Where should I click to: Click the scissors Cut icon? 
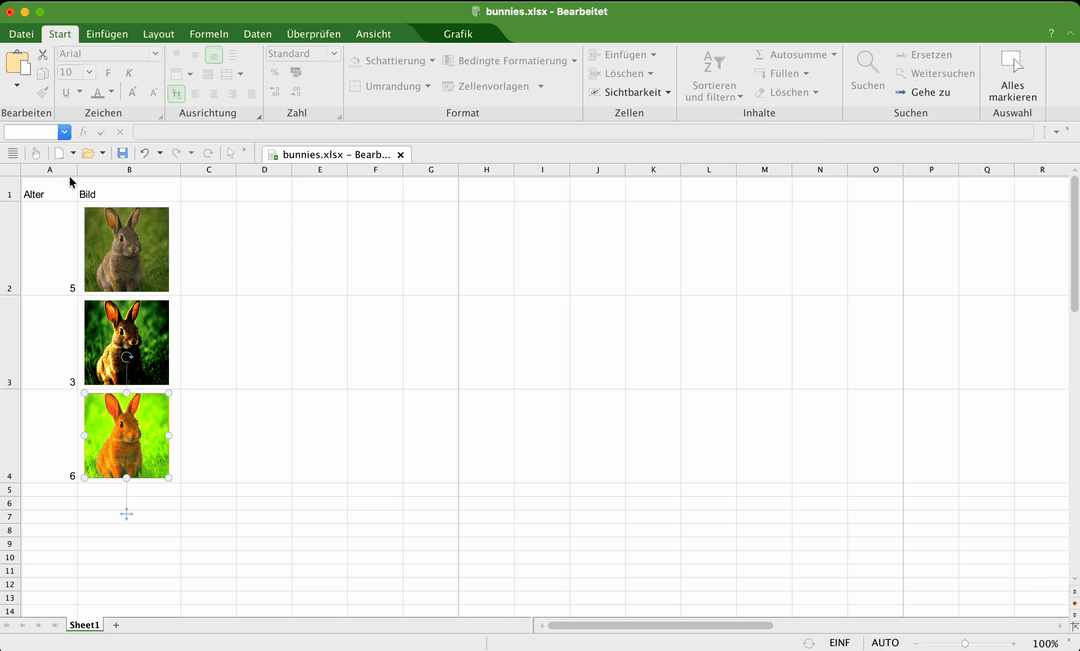[42, 54]
